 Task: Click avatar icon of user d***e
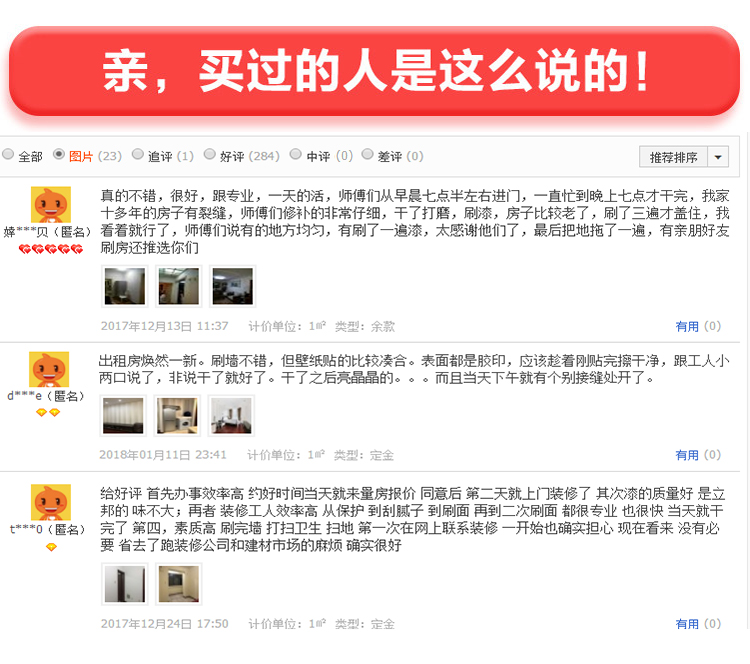[49, 369]
